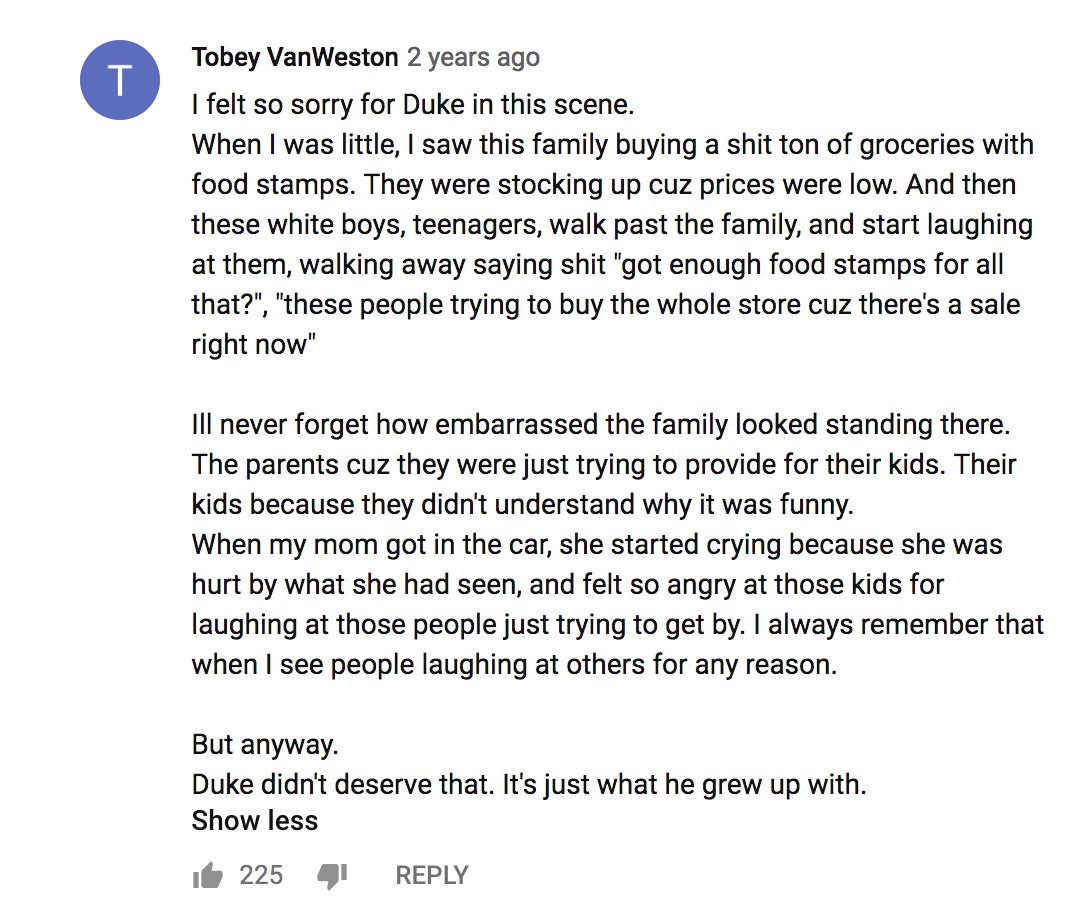1070x908 pixels.
Task: Click the 225 like count number
Action: [x=261, y=875]
